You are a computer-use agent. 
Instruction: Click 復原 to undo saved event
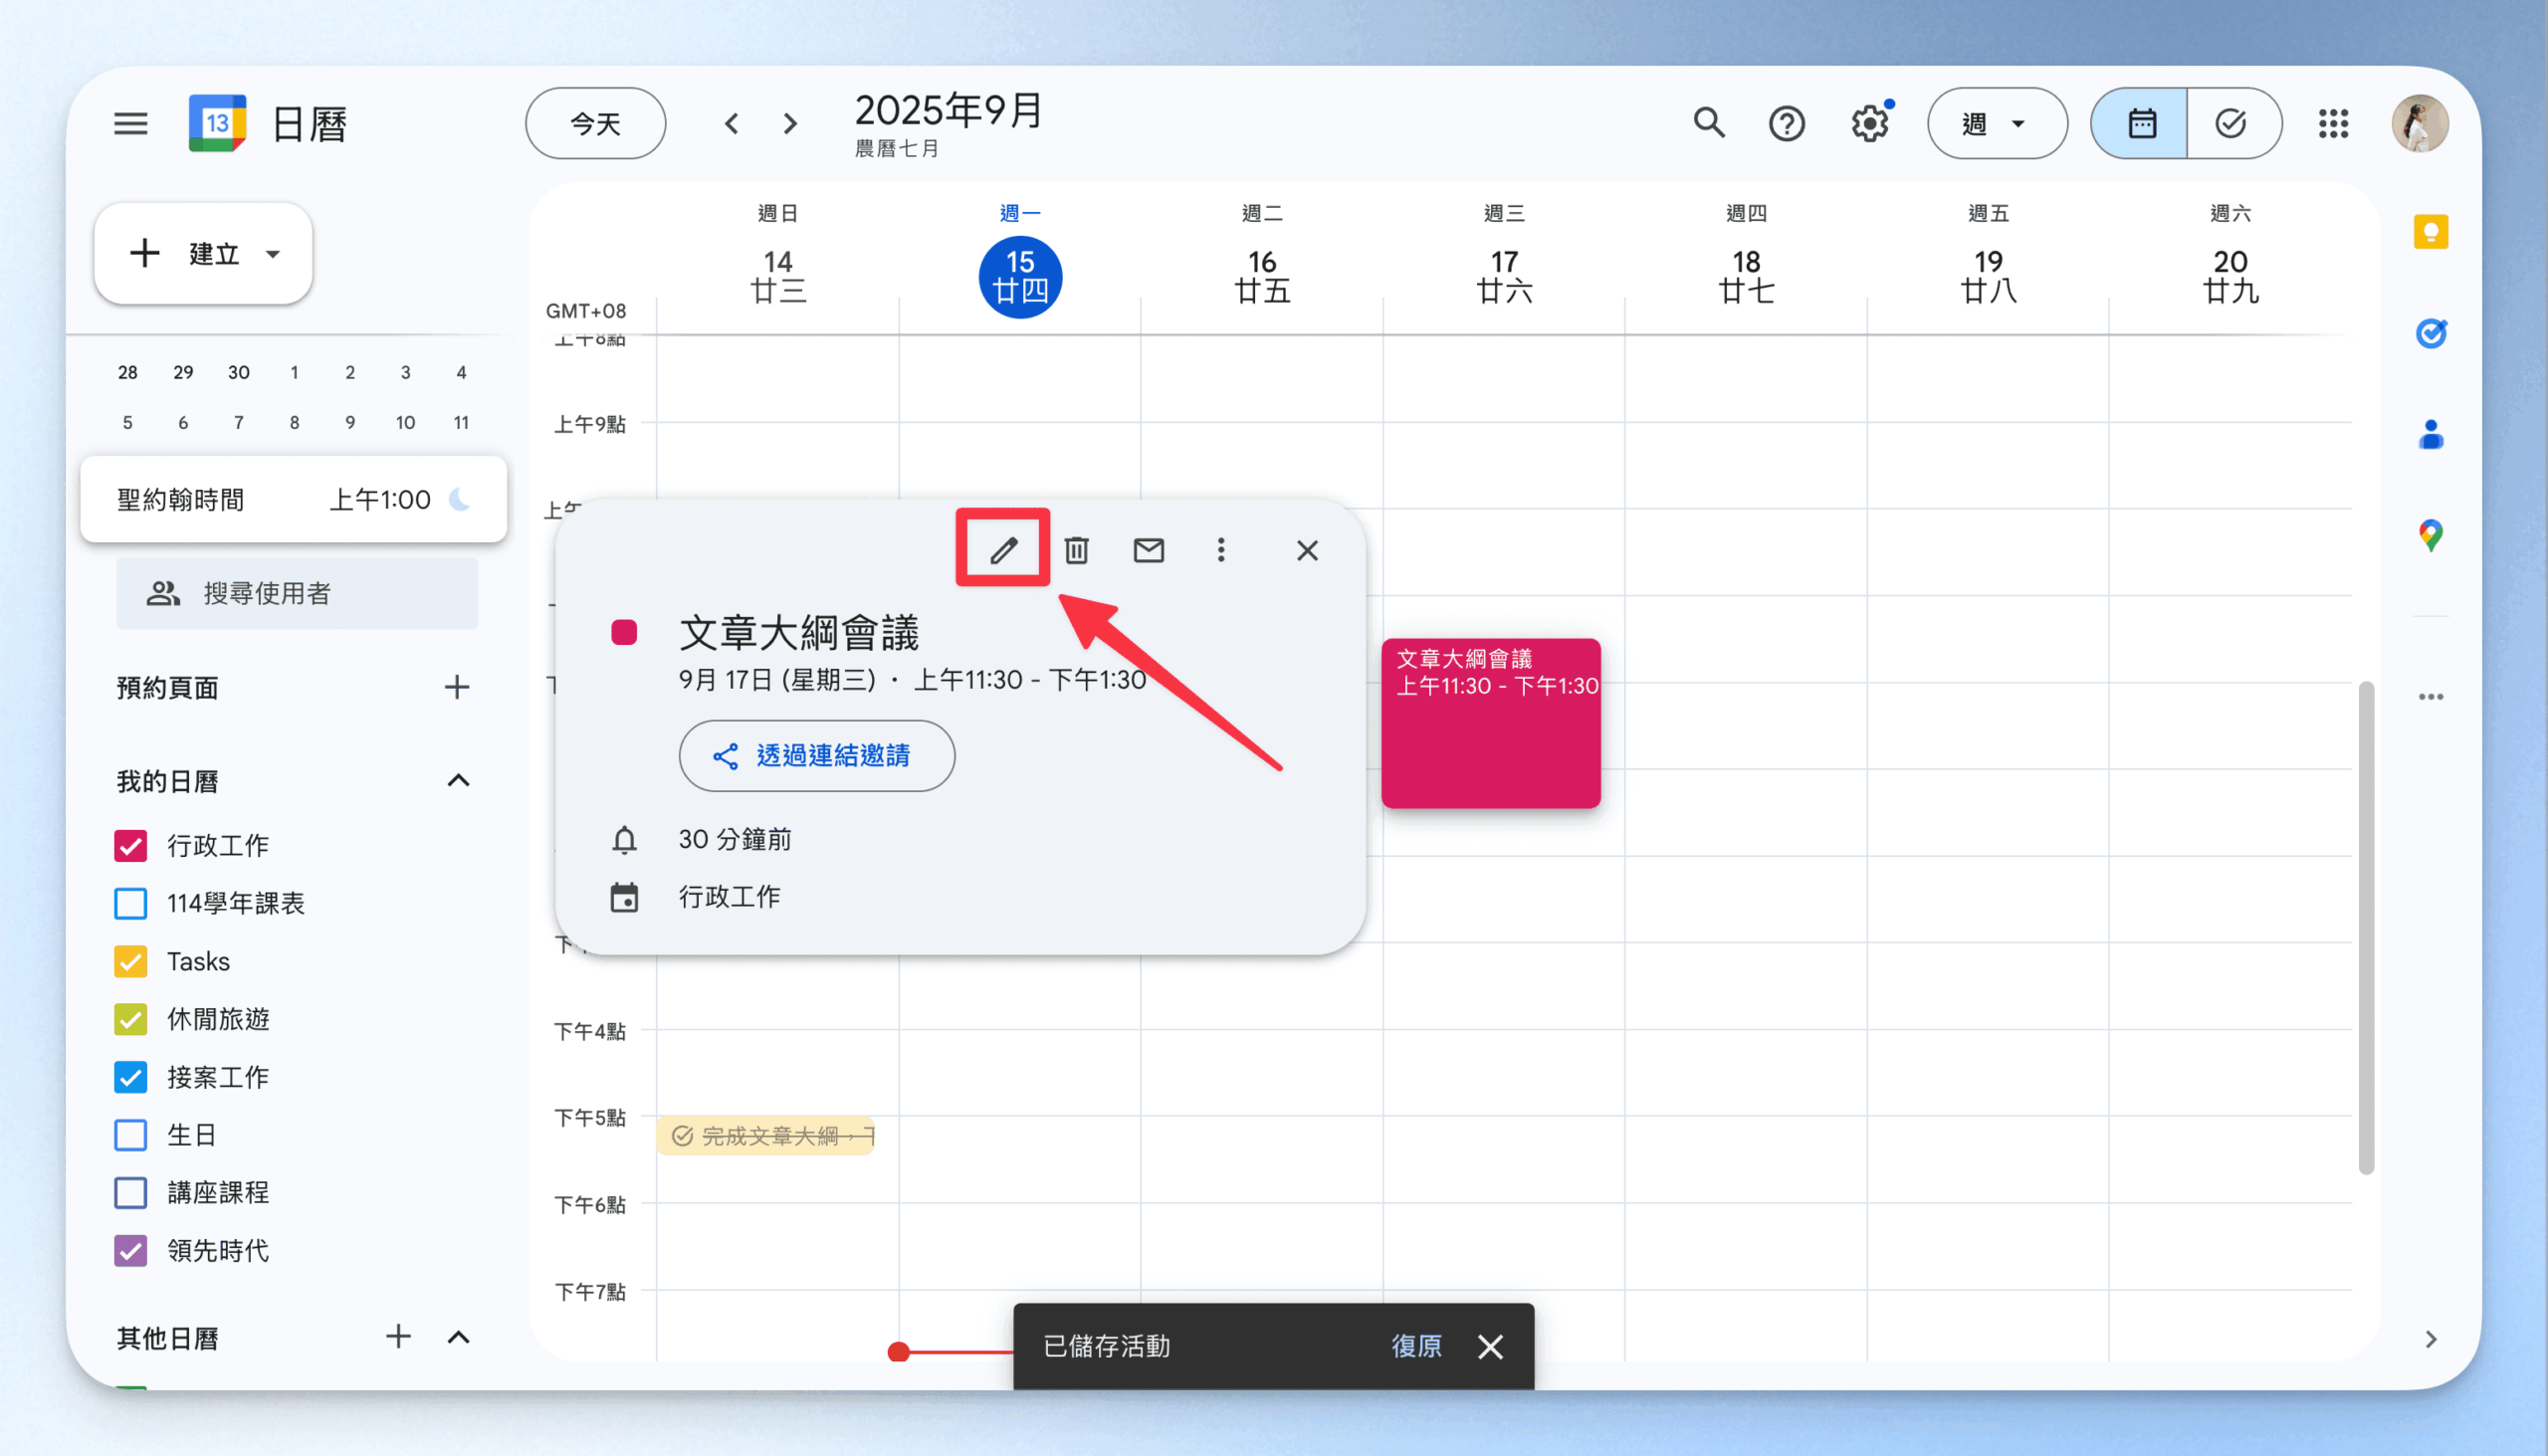[x=1416, y=1345]
